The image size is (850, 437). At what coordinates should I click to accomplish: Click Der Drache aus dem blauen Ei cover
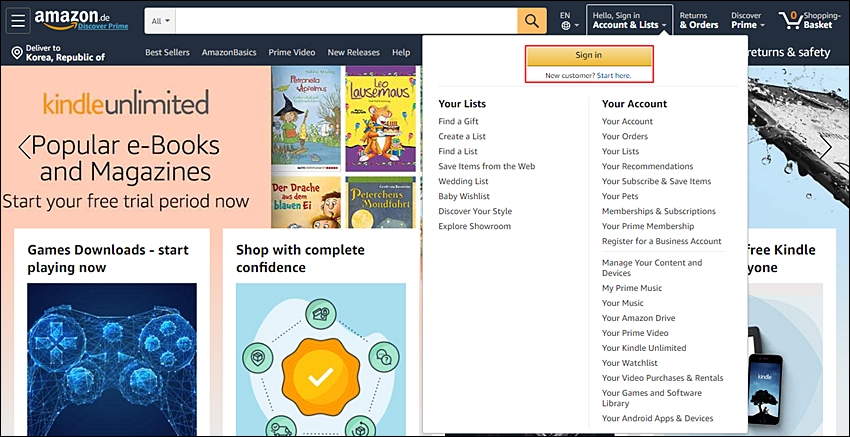306,202
